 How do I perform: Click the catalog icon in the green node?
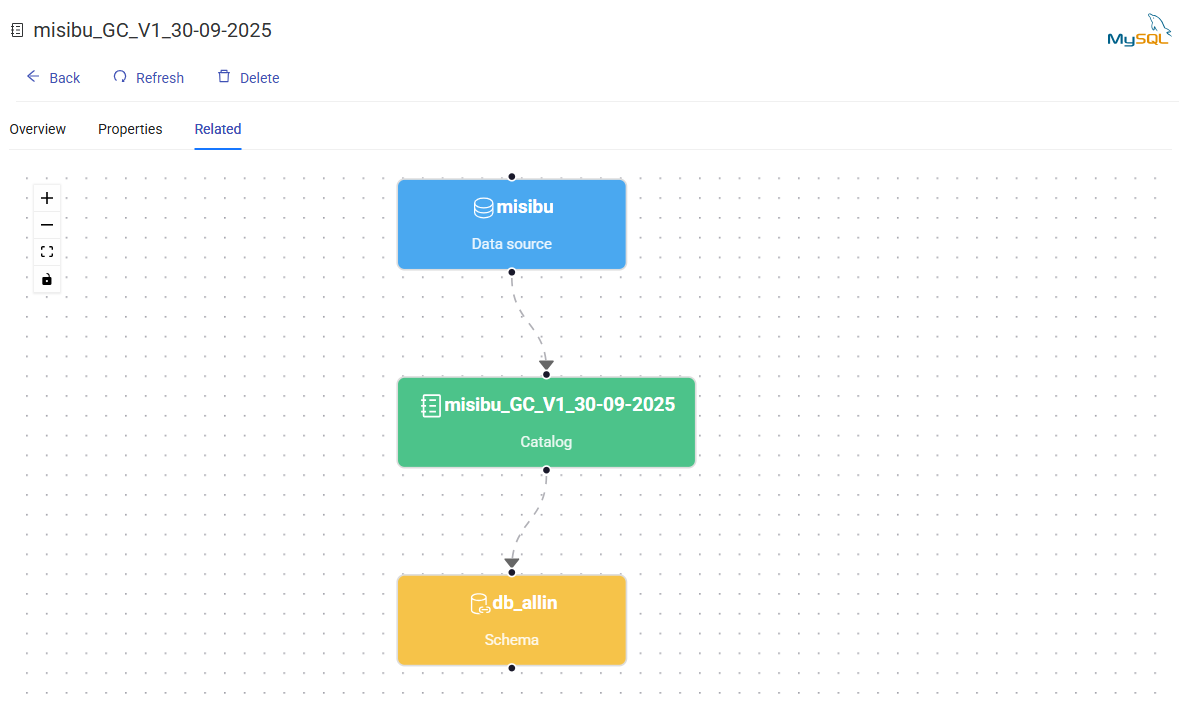tap(431, 405)
